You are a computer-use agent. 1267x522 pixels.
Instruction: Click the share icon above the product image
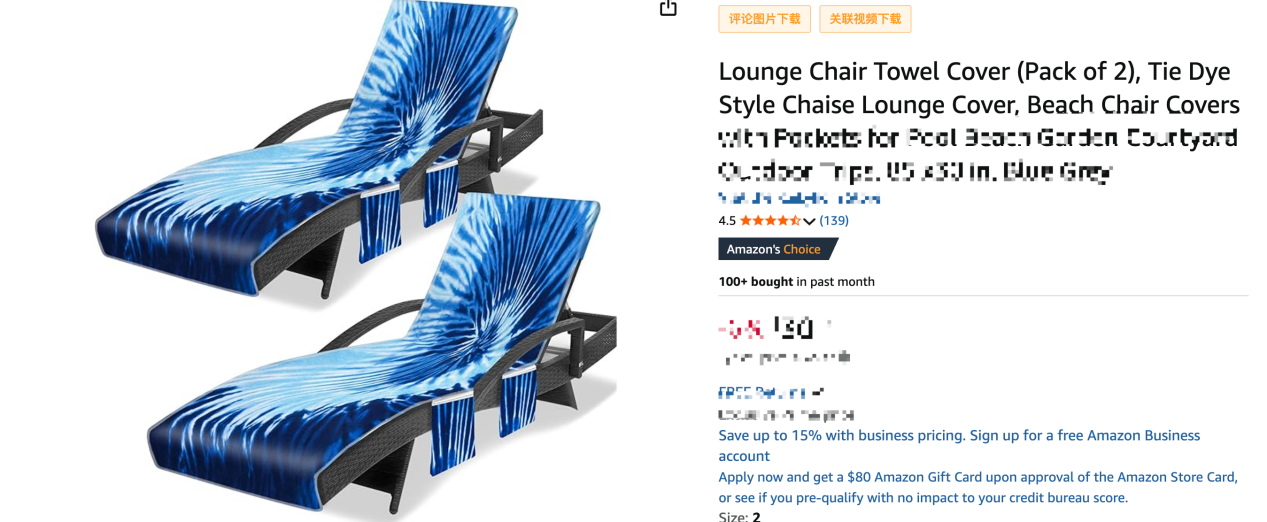pyautogui.click(x=668, y=8)
